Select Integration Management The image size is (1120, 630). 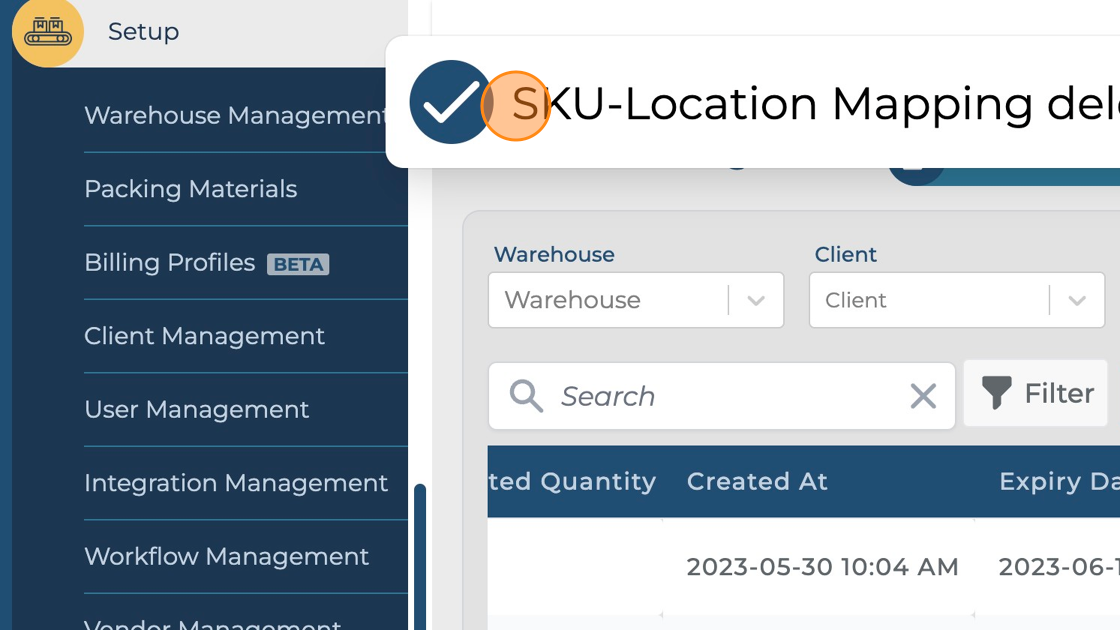tap(237, 482)
